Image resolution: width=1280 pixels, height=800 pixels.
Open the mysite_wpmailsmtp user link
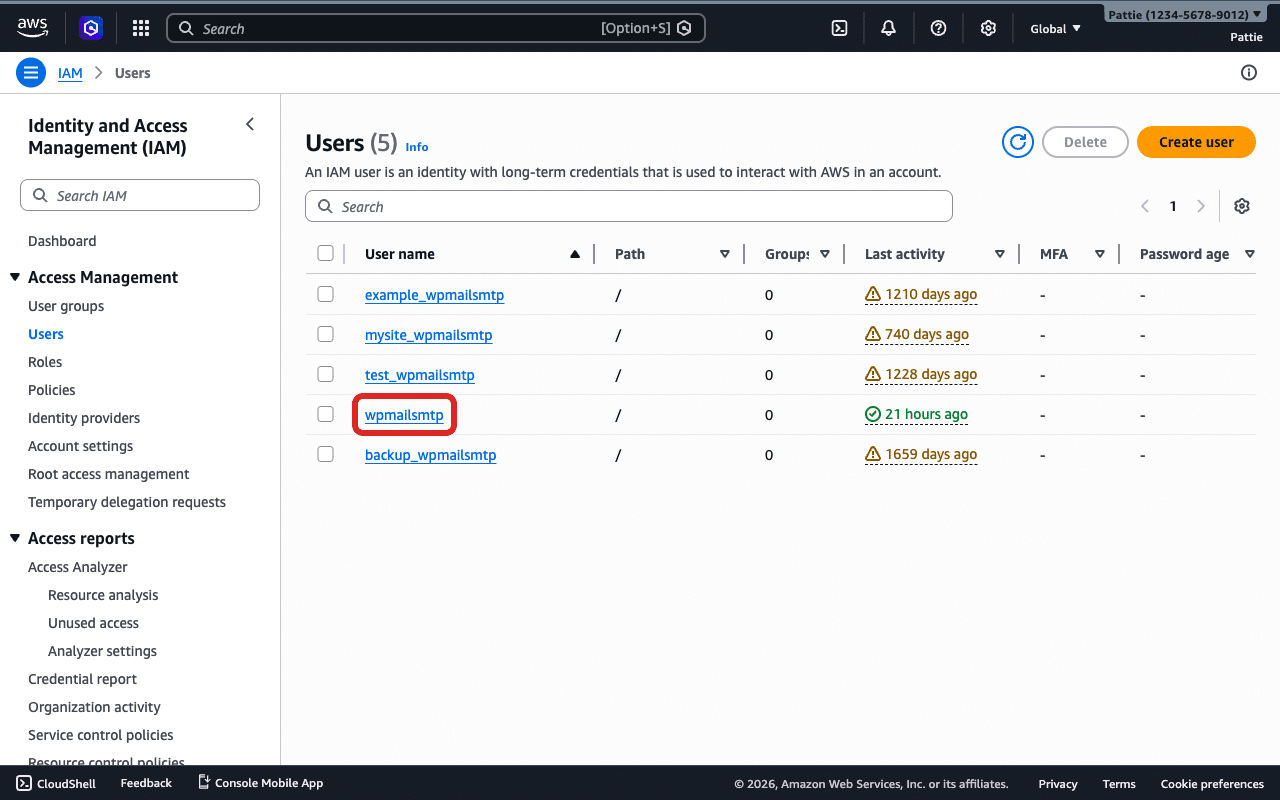[428, 335]
